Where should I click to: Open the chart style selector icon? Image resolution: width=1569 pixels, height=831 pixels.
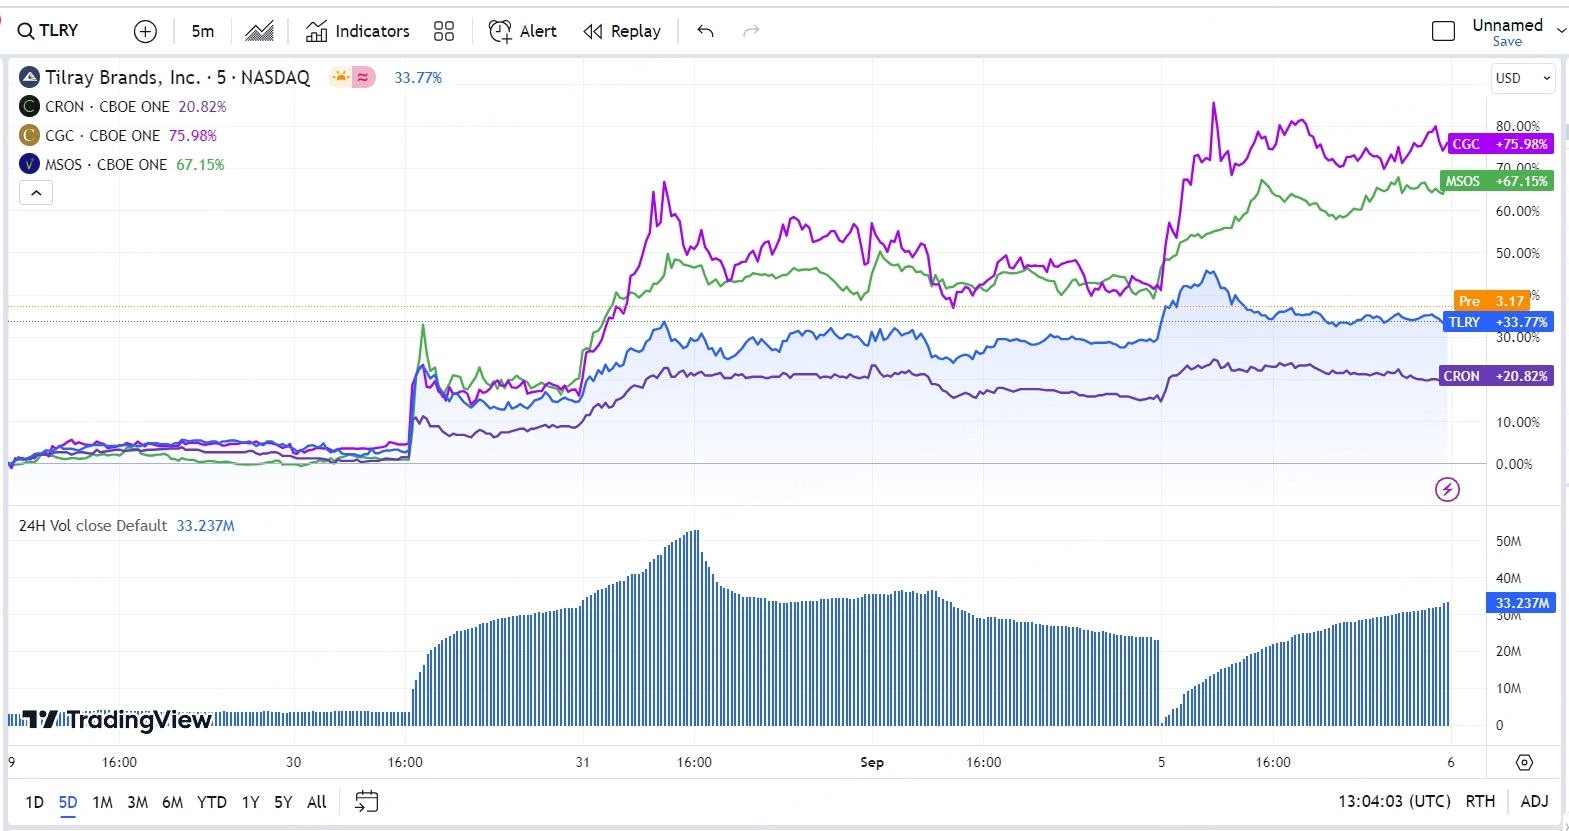coord(259,31)
